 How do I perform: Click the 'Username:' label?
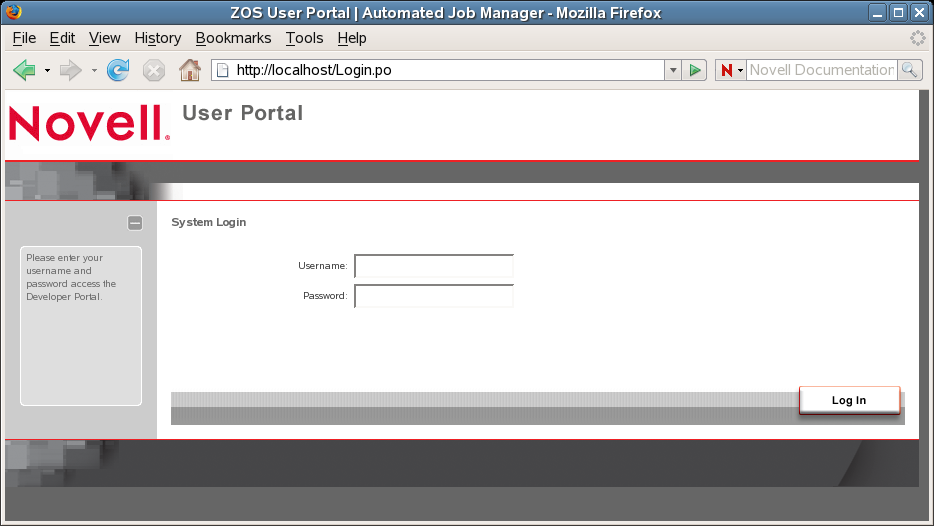(x=323, y=266)
